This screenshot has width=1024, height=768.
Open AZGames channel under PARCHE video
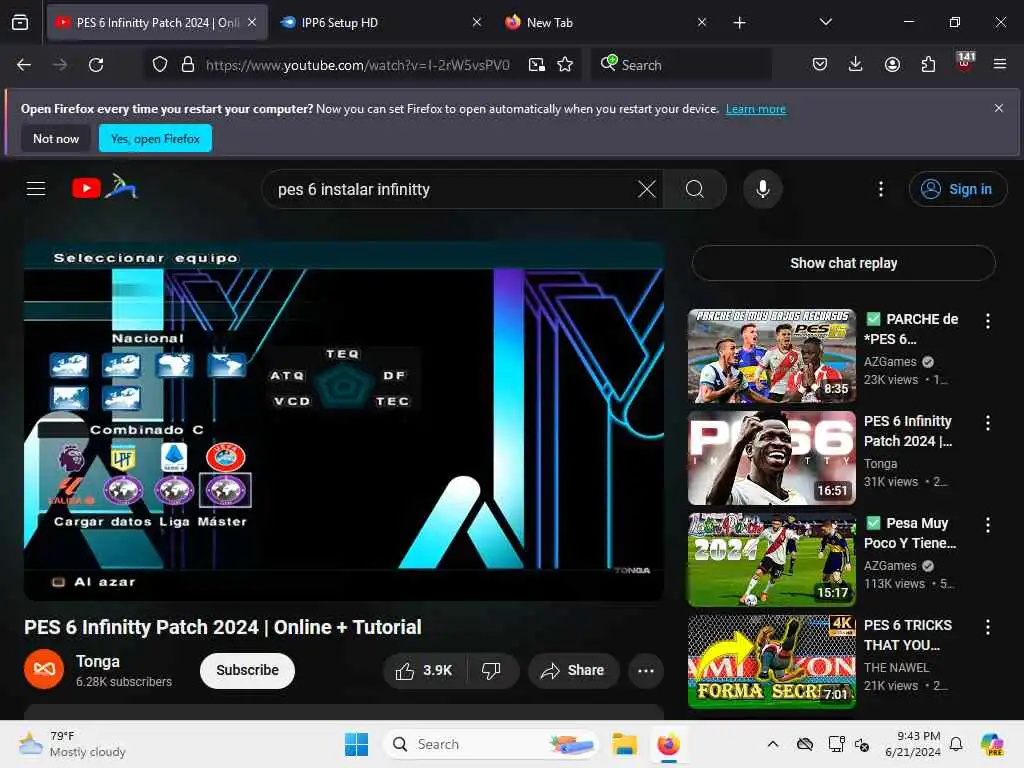tap(890, 362)
